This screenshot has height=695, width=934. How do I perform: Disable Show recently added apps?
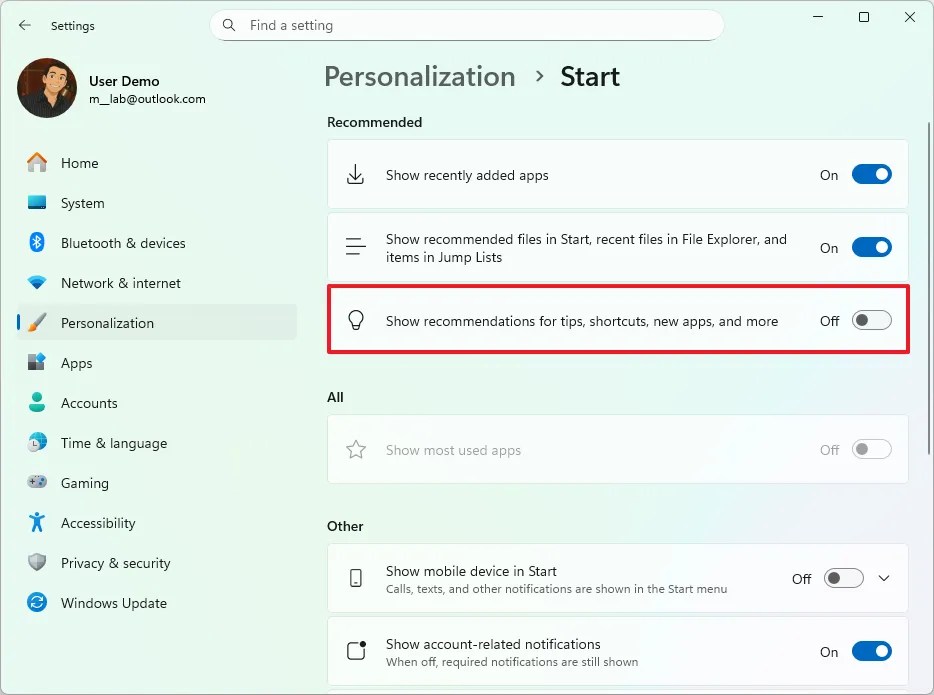[x=871, y=174]
